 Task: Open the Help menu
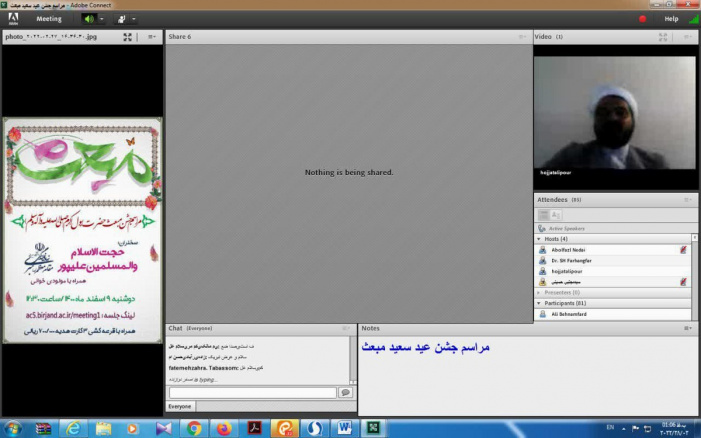(x=671, y=18)
